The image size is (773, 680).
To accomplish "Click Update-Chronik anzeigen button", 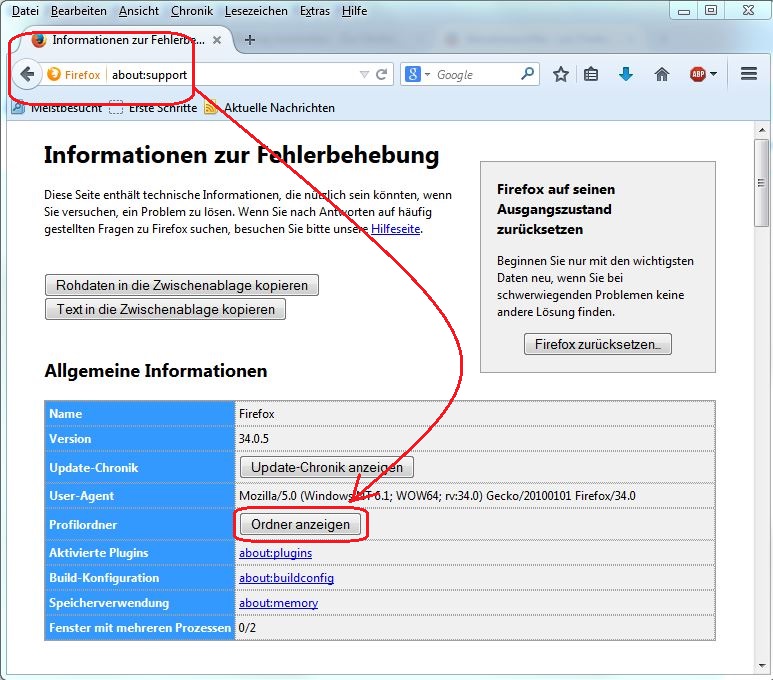I will click(x=326, y=467).
